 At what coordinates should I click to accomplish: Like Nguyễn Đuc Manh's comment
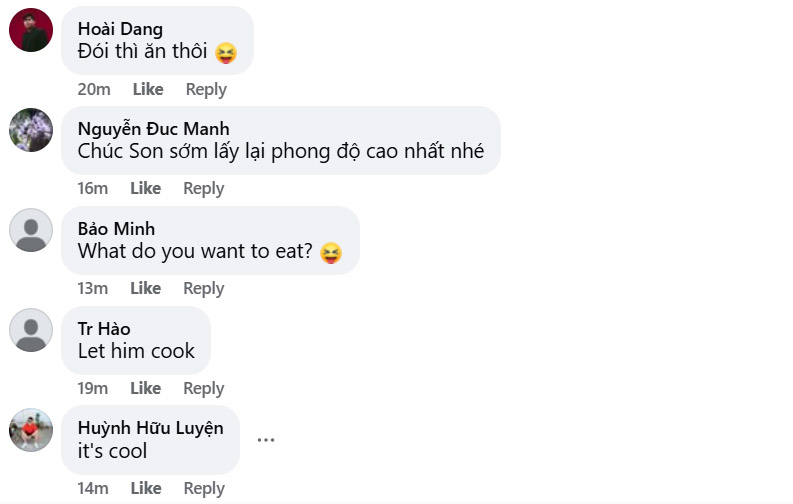pyautogui.click(x=145, y=188)
